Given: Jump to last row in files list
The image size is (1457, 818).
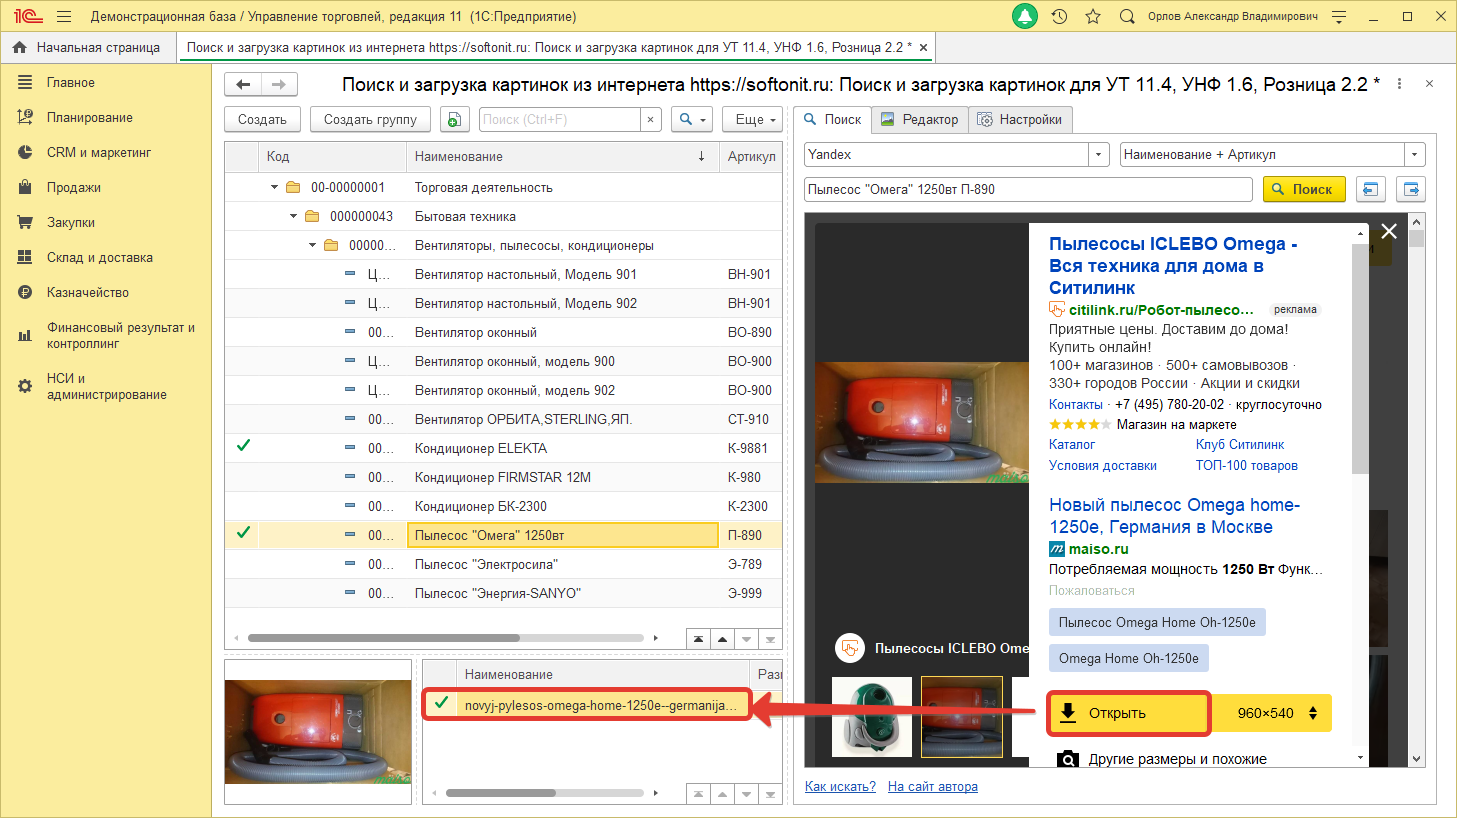Looking at the screenshot, I should [x=770, y=794].
